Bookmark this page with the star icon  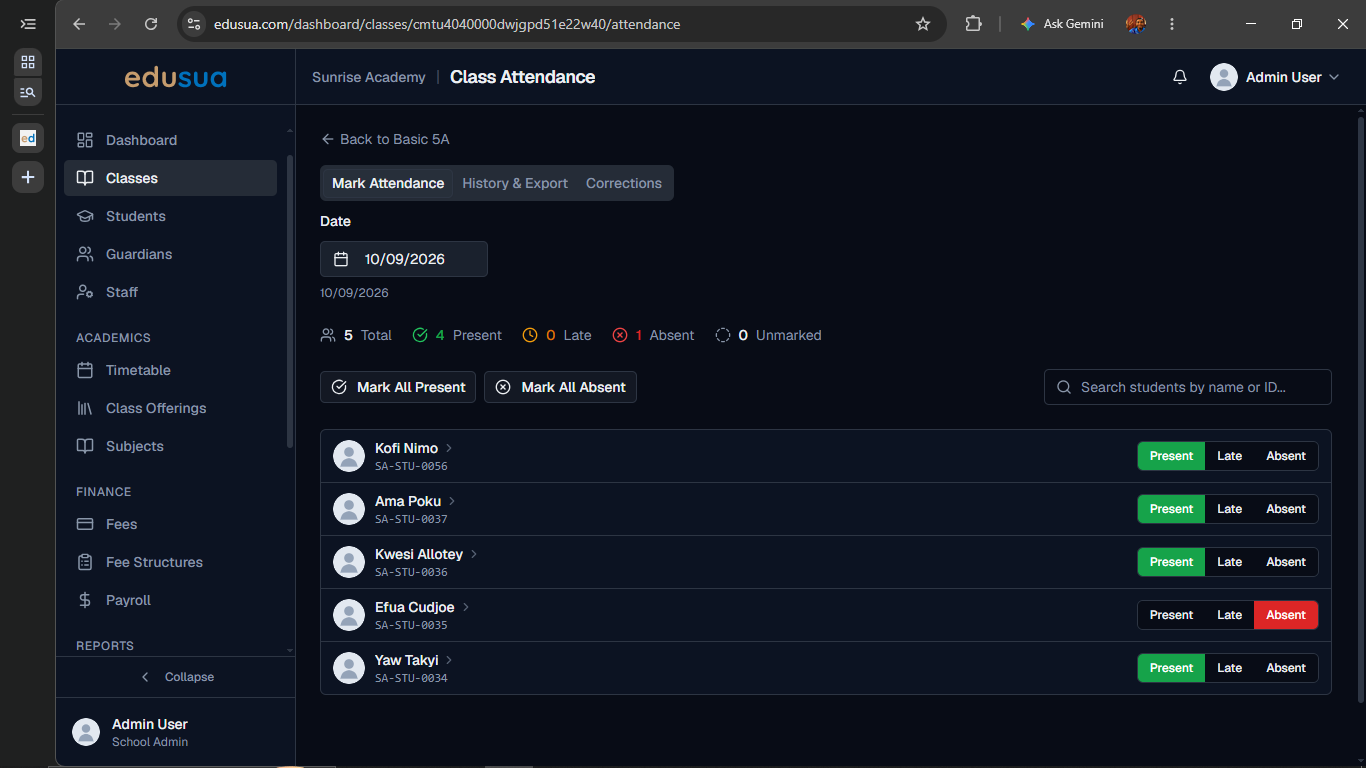923,24
